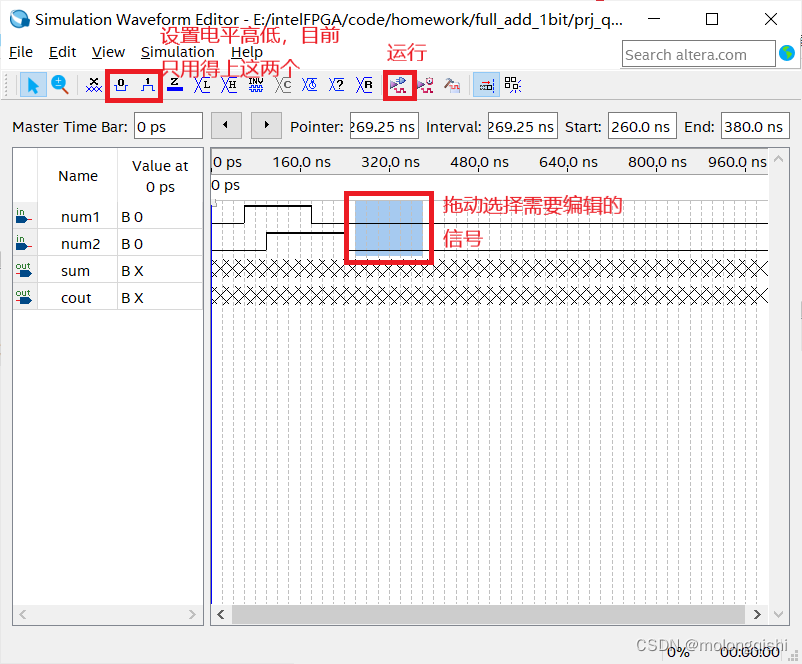802x664 pixels.
Task: Invert the selected waveform (INV)
Action: point(256,85)
